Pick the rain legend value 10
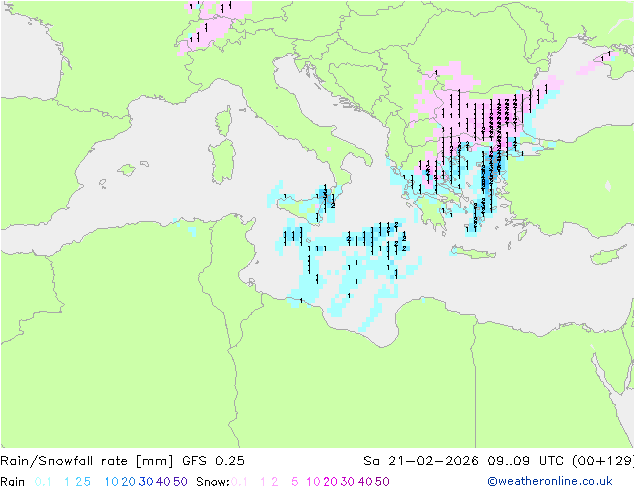 [112, 482]
